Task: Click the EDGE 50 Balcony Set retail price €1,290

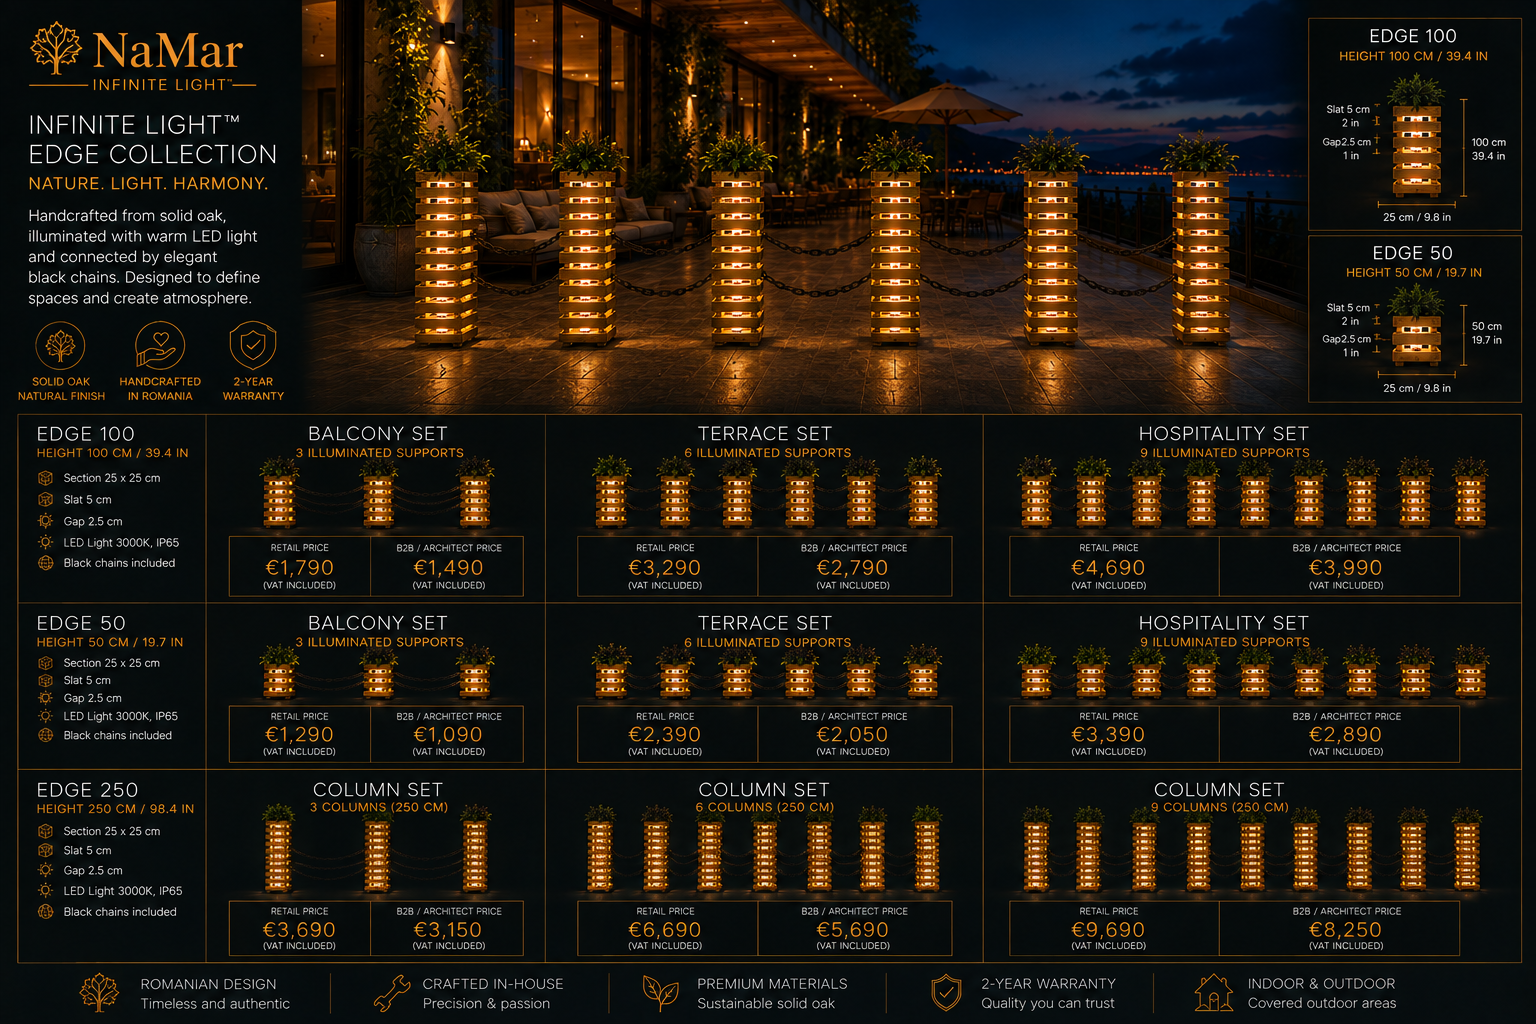Action: tap(300, 735)
